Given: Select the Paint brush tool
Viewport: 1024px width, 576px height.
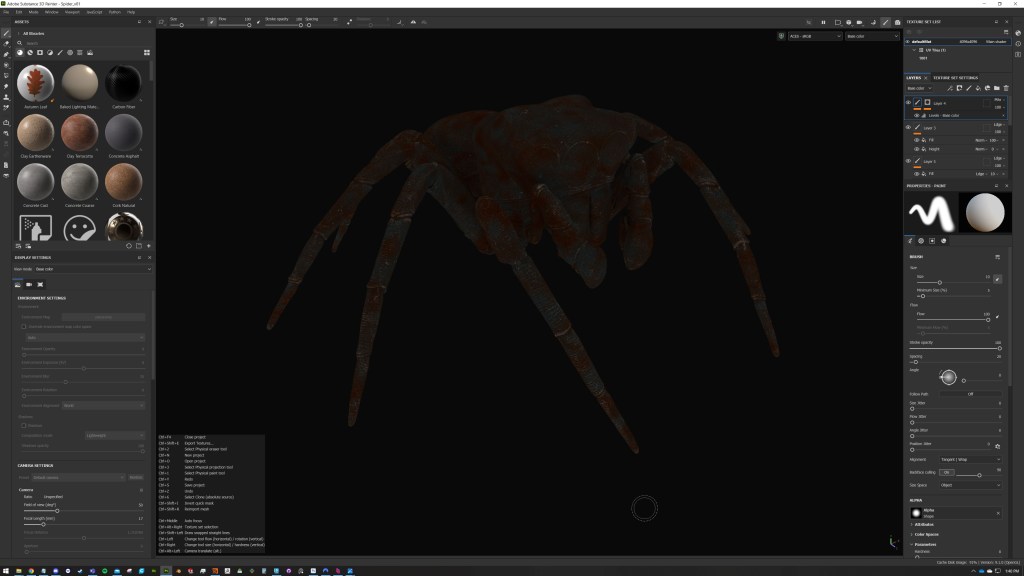Looking at the screenshot, I should [6, 33].
